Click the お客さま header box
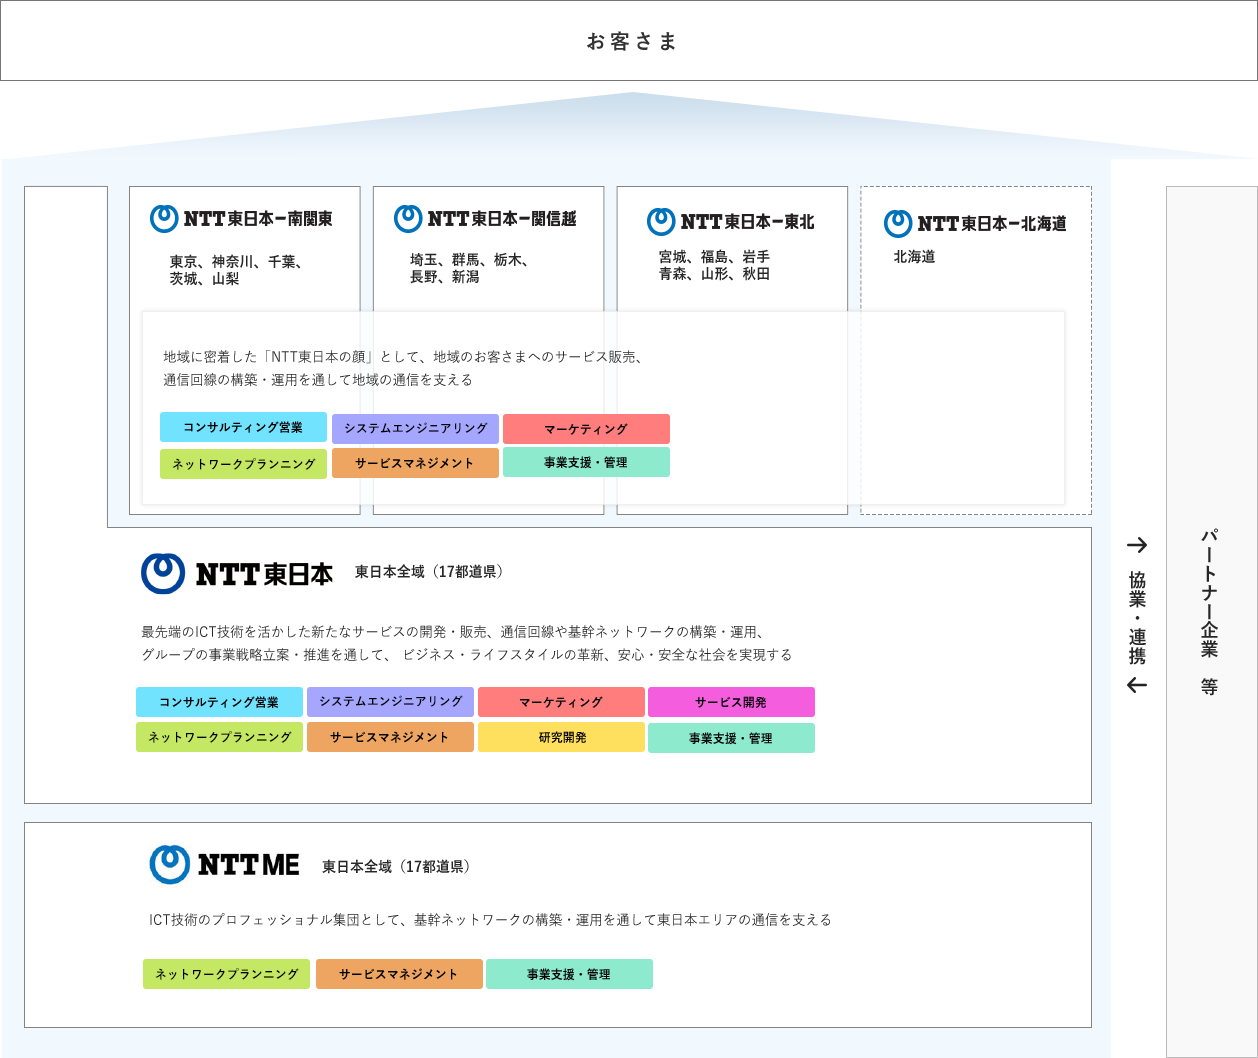1258x1058 pixels. [x=629, y=40]
